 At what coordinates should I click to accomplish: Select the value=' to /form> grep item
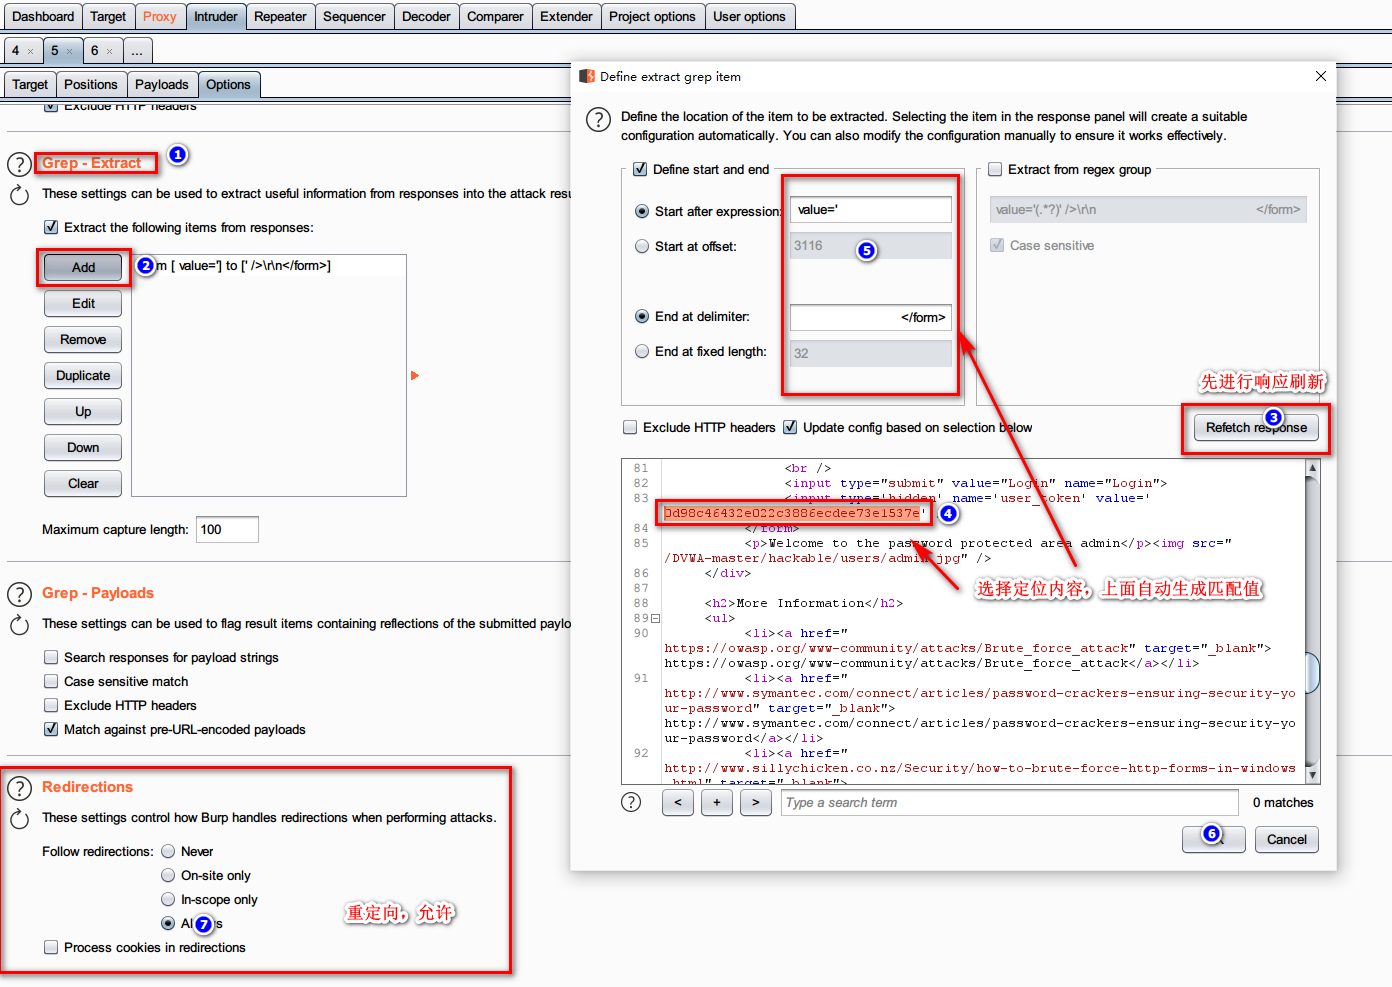[x=268, y=266]
